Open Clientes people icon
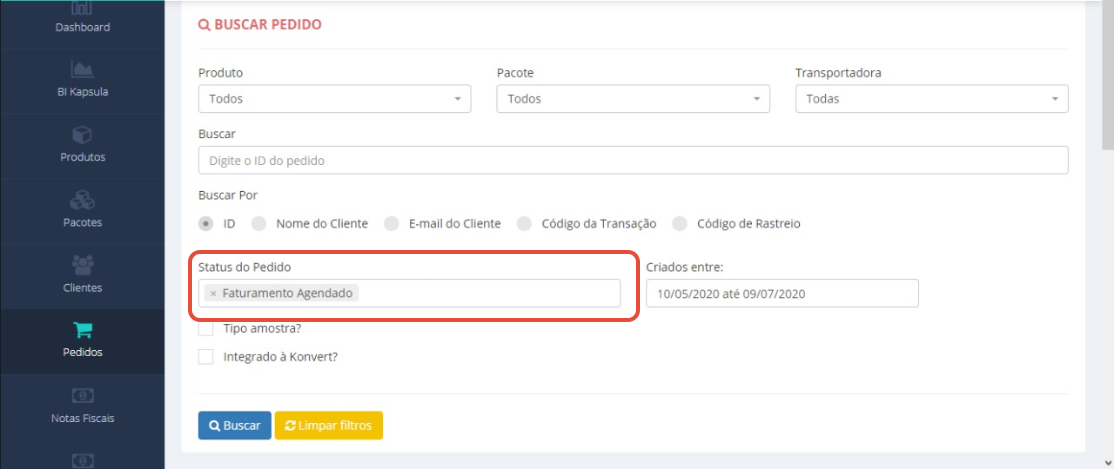 [82, 265]
